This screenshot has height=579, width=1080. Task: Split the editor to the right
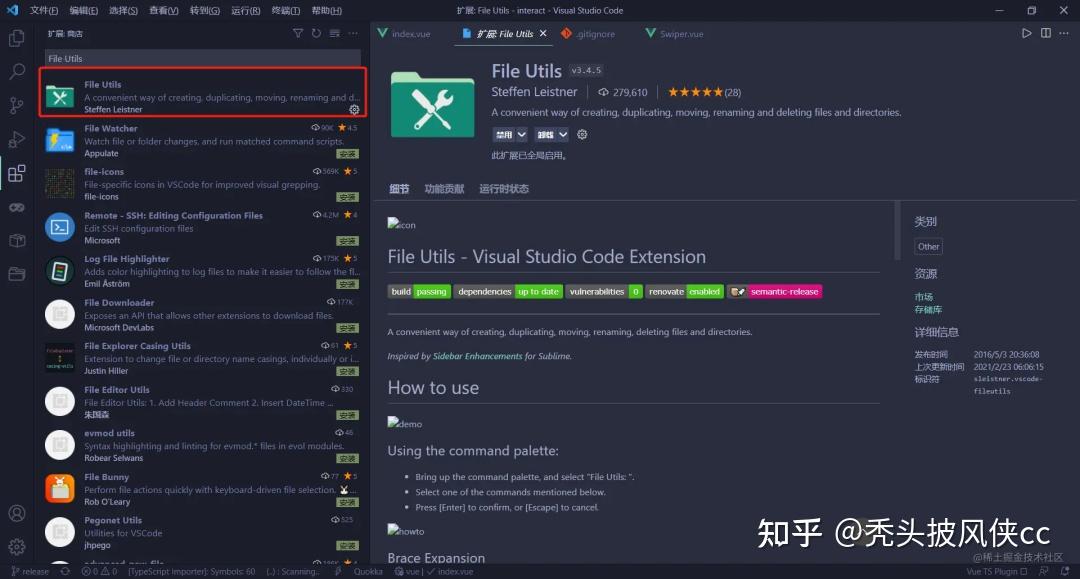(x=1046, y=33)
